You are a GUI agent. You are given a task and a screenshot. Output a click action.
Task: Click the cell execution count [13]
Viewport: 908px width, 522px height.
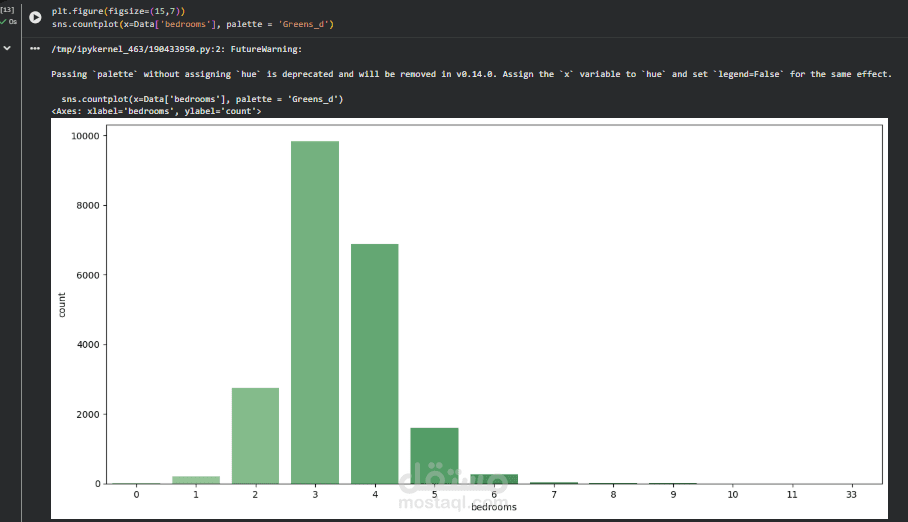7,10
